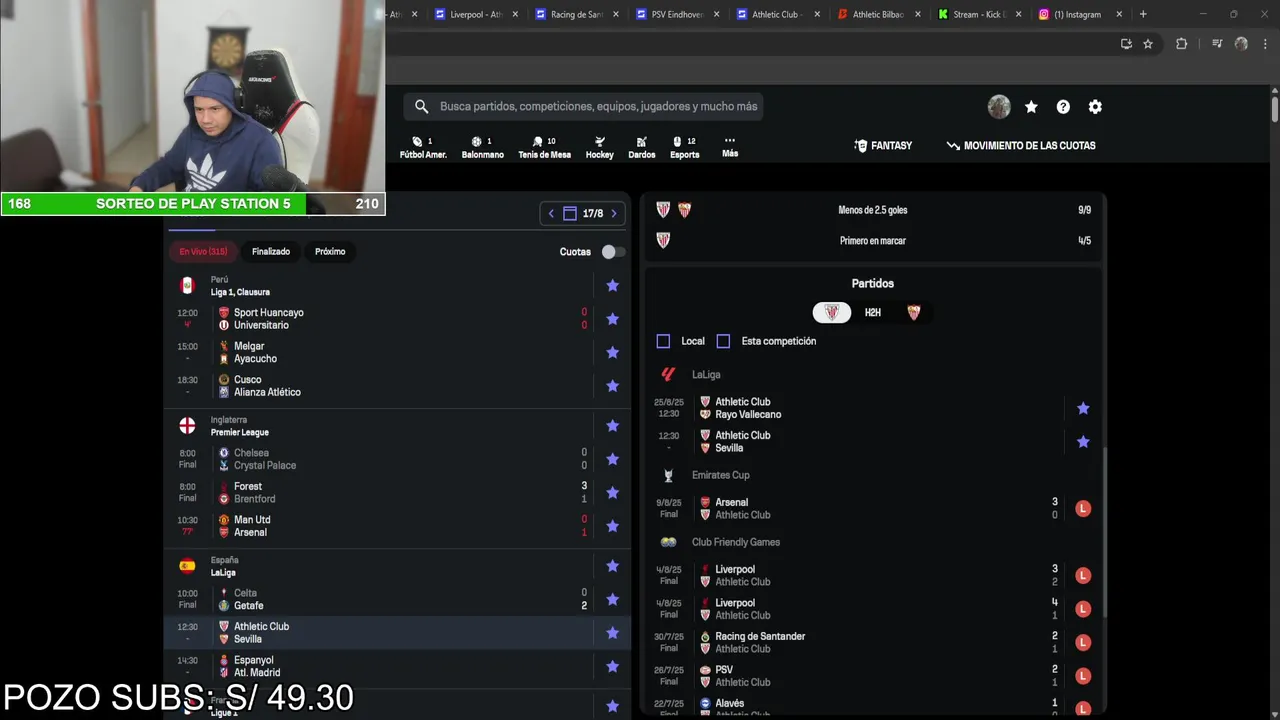Star the Chelsea vs Crystal Palace match
This screenshot has width=1280, height=720.
[x=612, y=459]
